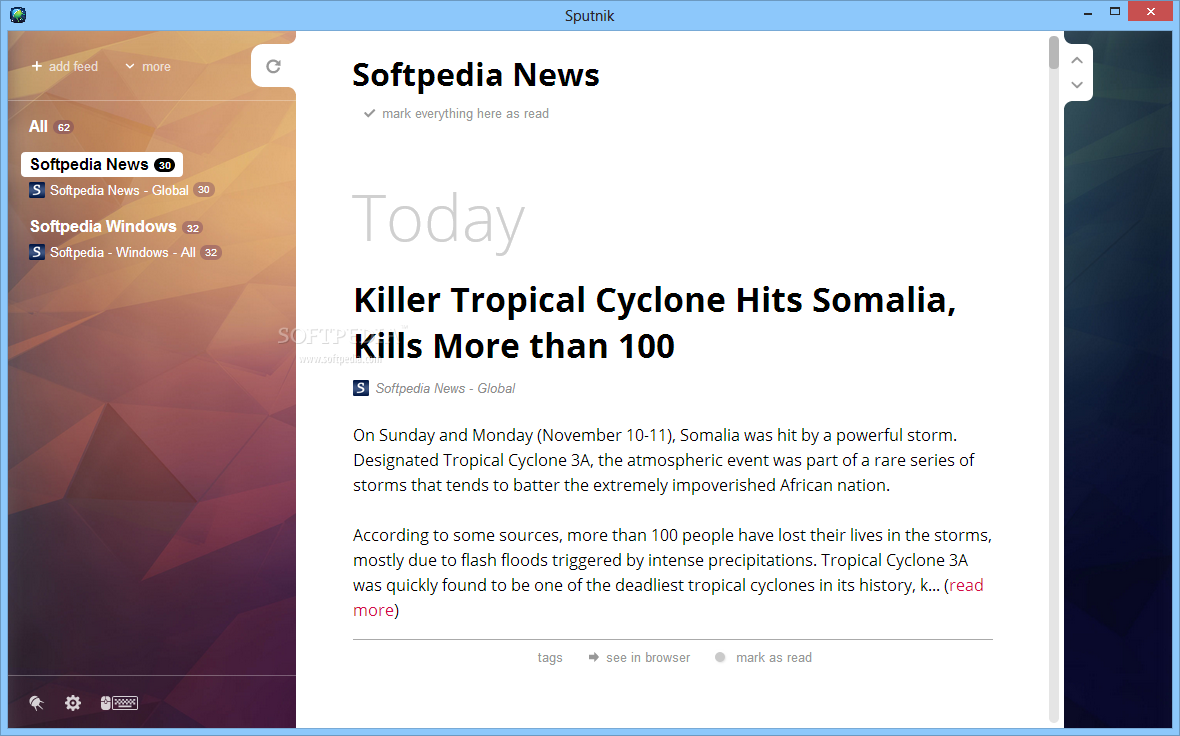Click the article list scrollbar thumb
Viewport: 1180px width, 736px height.
coord(1054,53)
